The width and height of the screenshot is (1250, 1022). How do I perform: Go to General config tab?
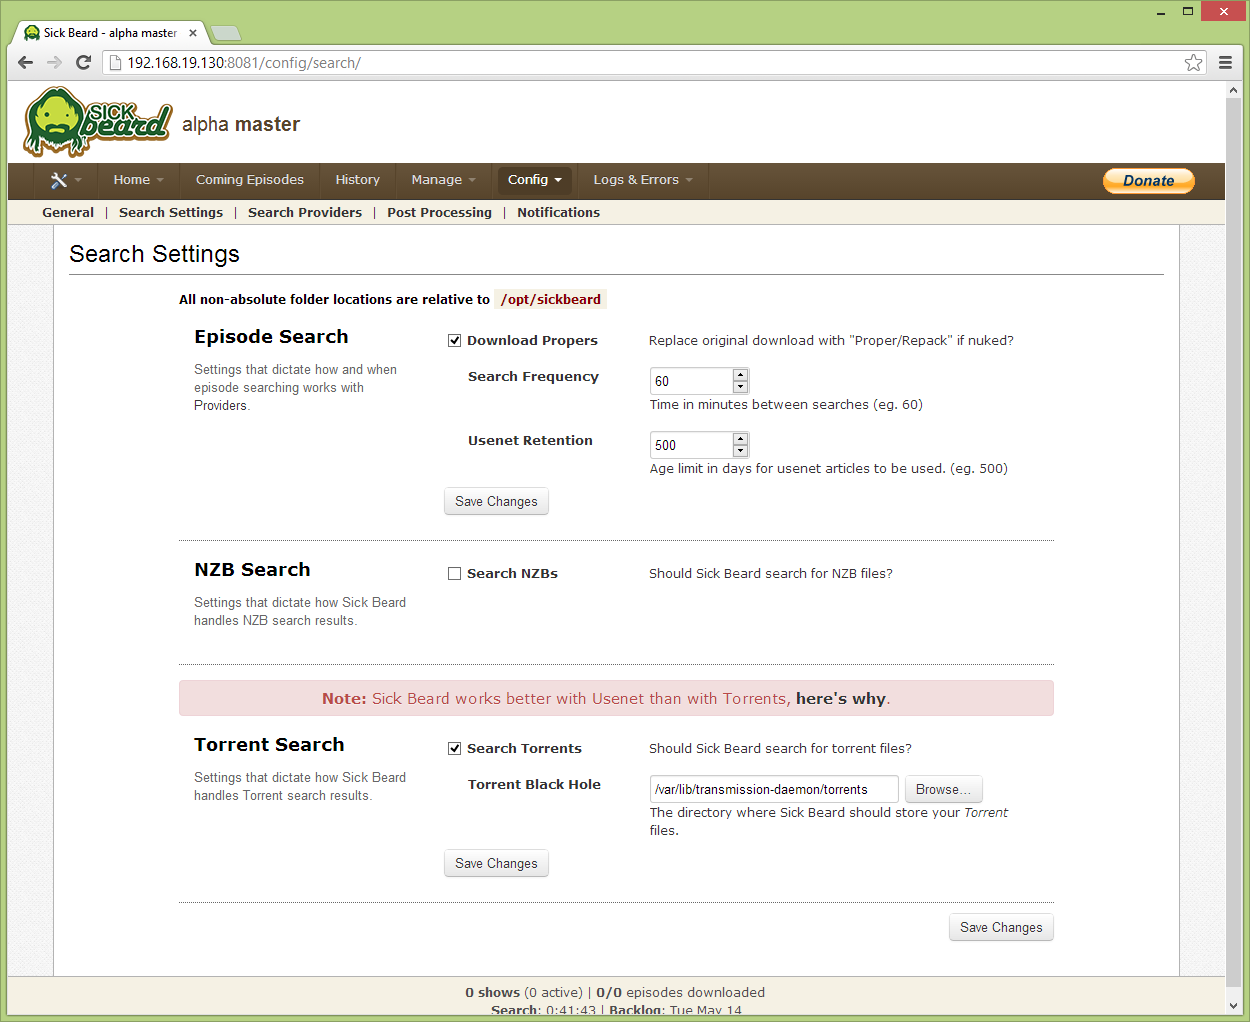point(68,213)
